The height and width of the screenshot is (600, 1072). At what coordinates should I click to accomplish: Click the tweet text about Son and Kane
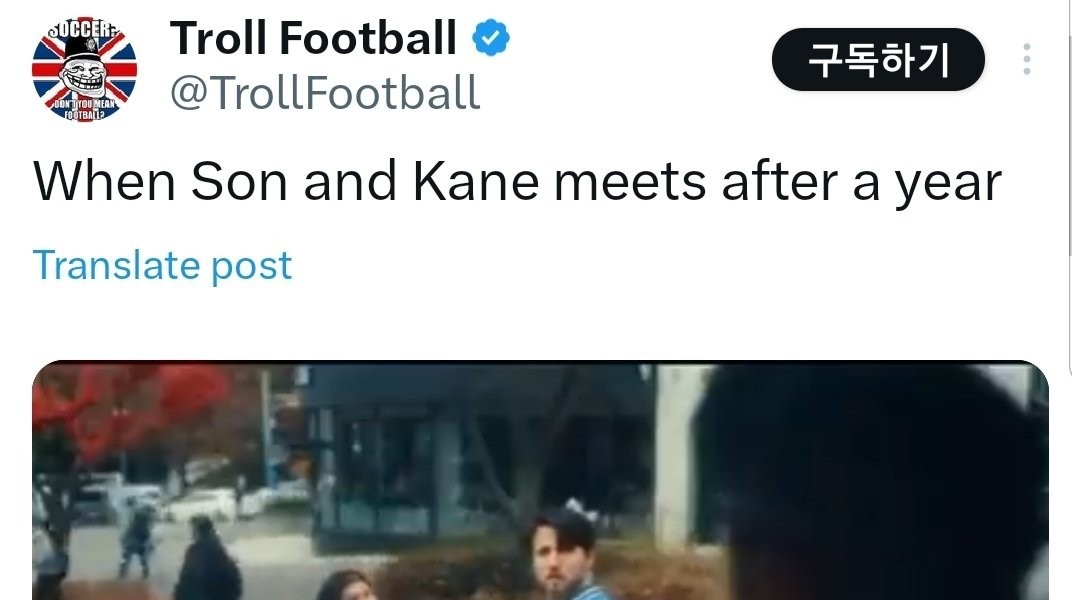[517, 183]
